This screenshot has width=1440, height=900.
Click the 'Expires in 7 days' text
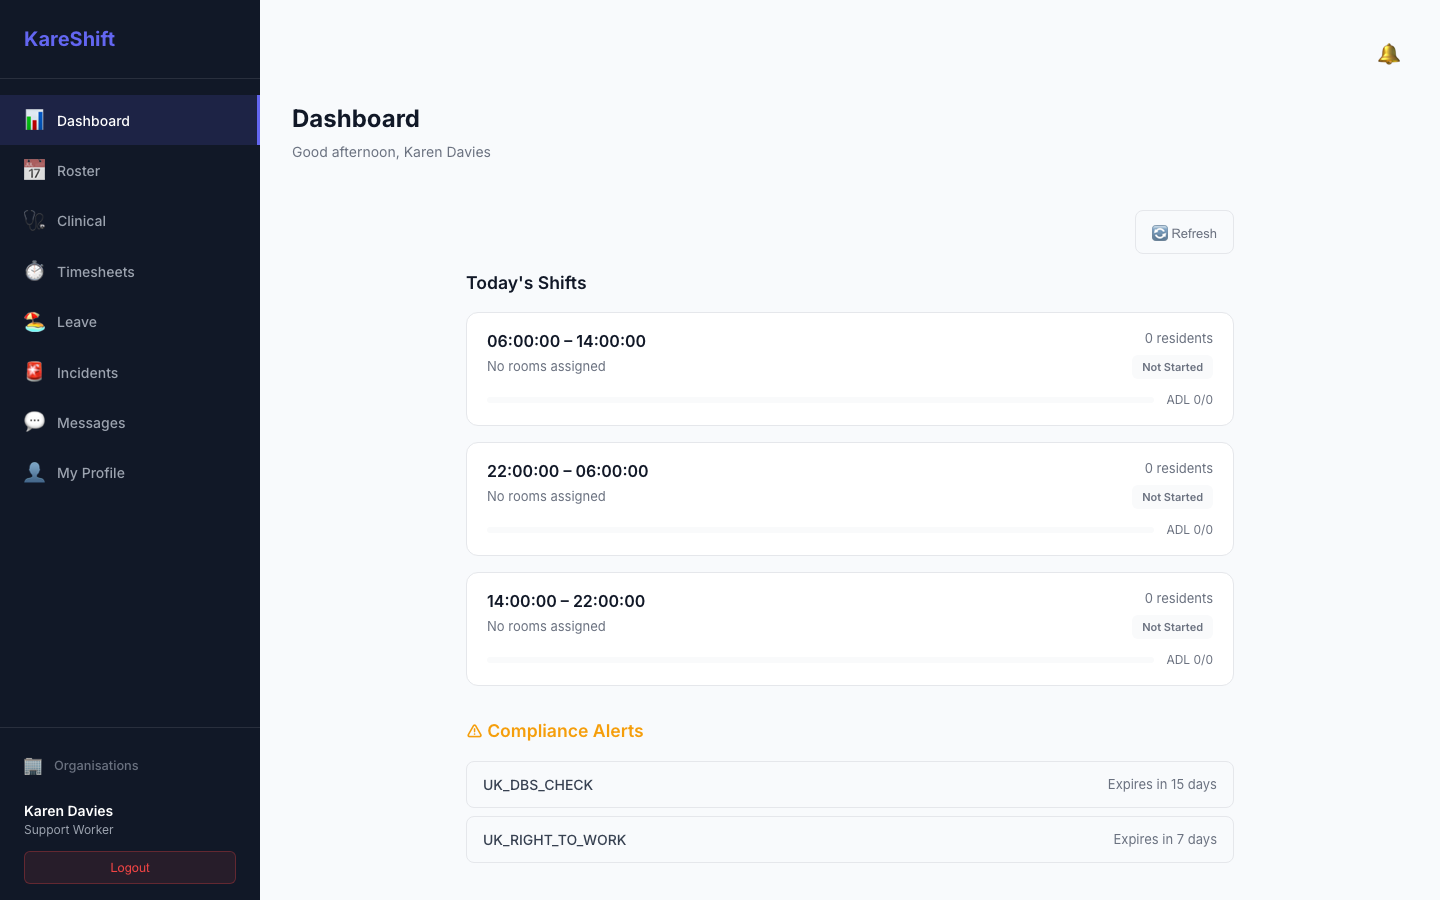(x=1165, y=840)
